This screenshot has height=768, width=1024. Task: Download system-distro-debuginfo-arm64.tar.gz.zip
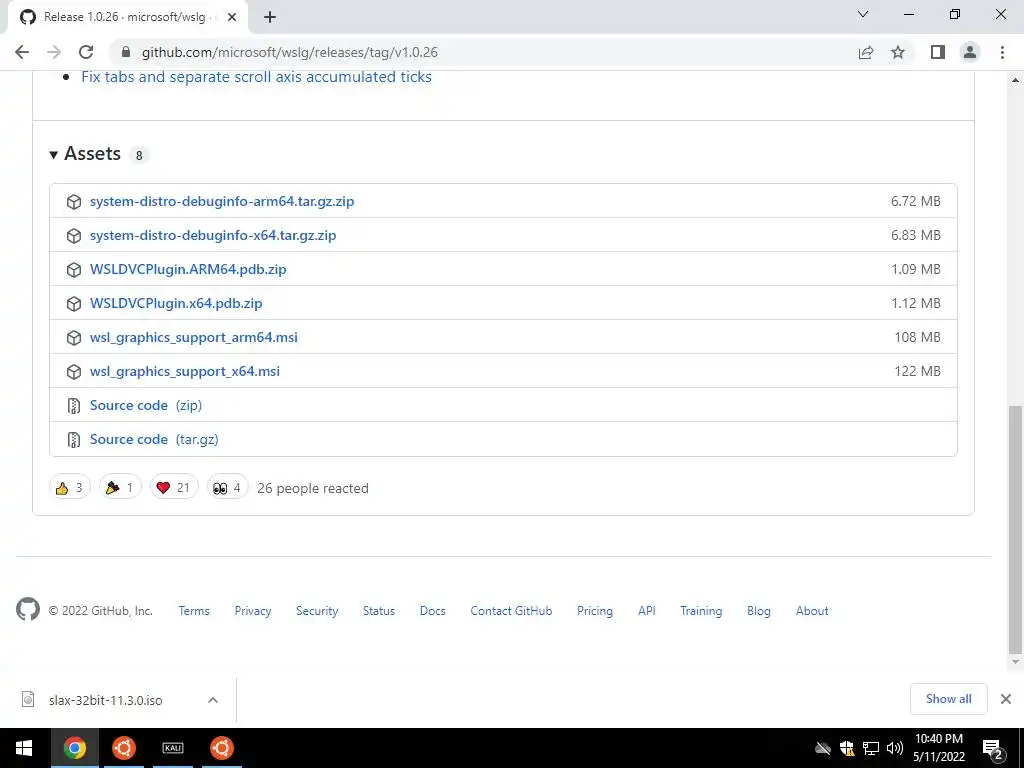[222, 201]
